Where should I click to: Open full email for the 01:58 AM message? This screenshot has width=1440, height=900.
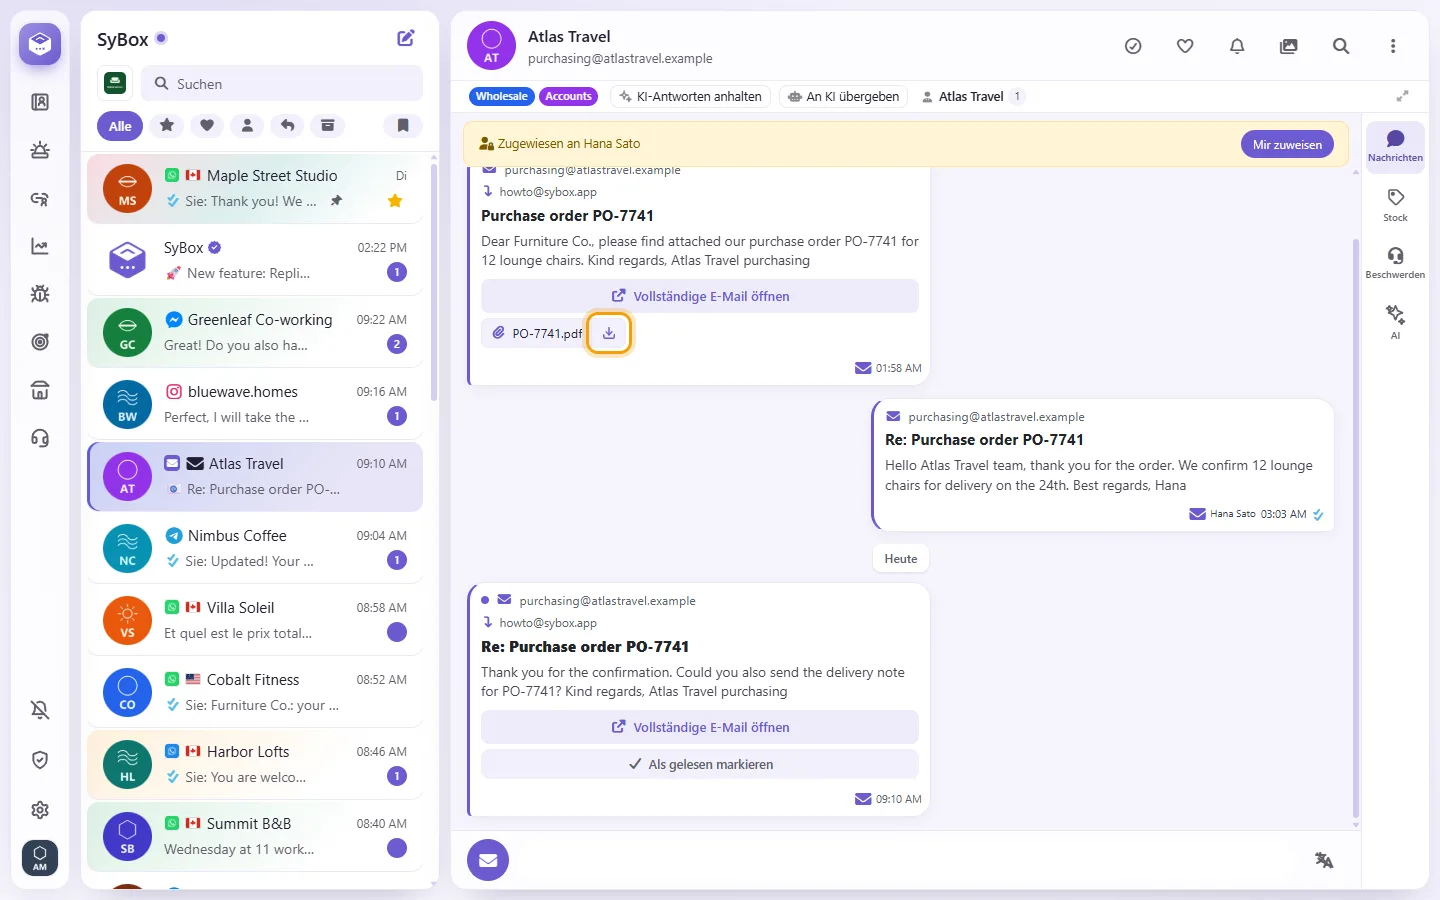pyautogui.click(x=700, y=297)
